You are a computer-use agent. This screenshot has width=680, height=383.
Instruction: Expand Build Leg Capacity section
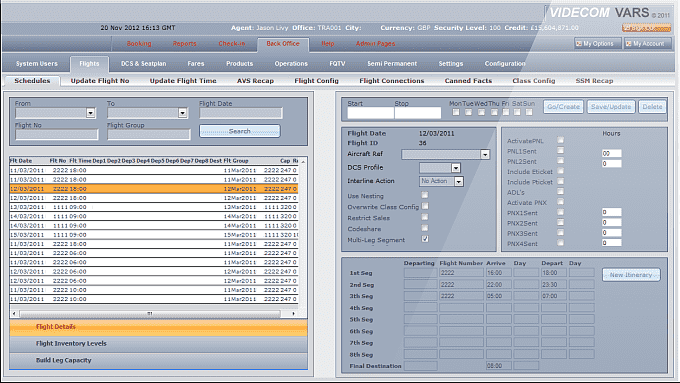pos(159,360)
